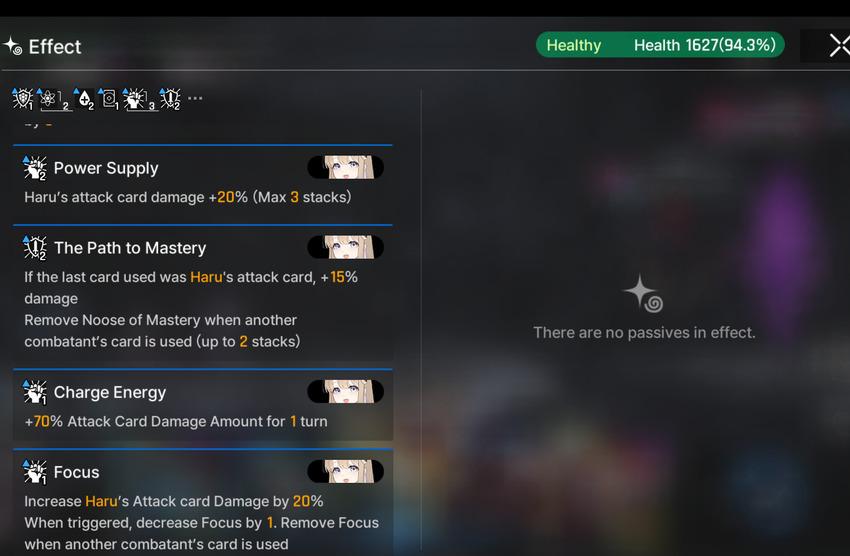Select the card buff icon with stack 1

[108, 99]
